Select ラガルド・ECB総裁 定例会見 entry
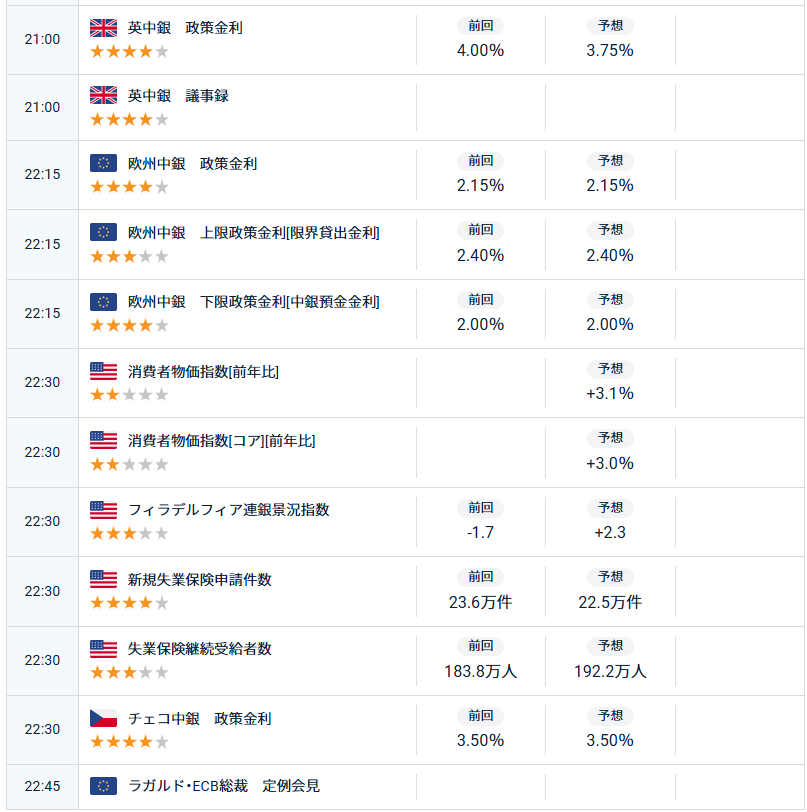This screenshot has width=807, height=812. (224, 786)
